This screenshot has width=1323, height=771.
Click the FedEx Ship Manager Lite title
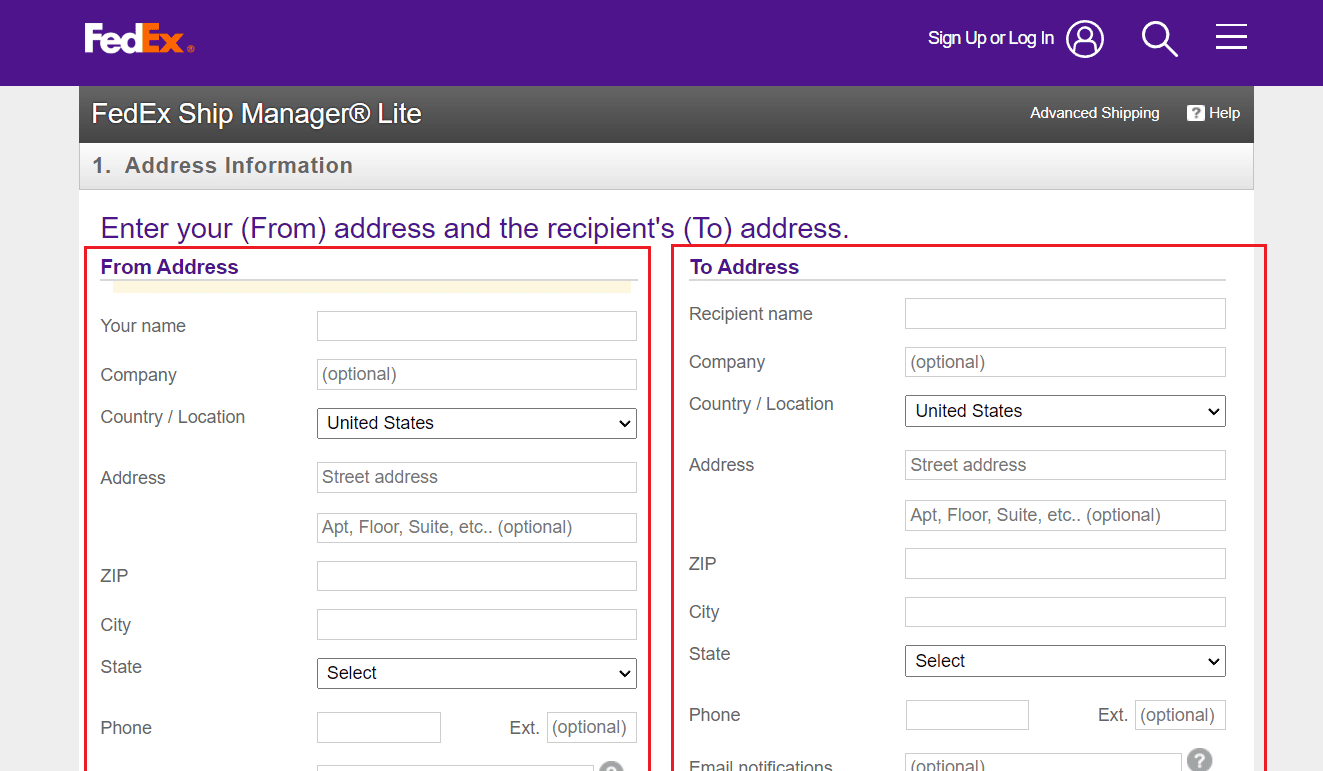256,114
